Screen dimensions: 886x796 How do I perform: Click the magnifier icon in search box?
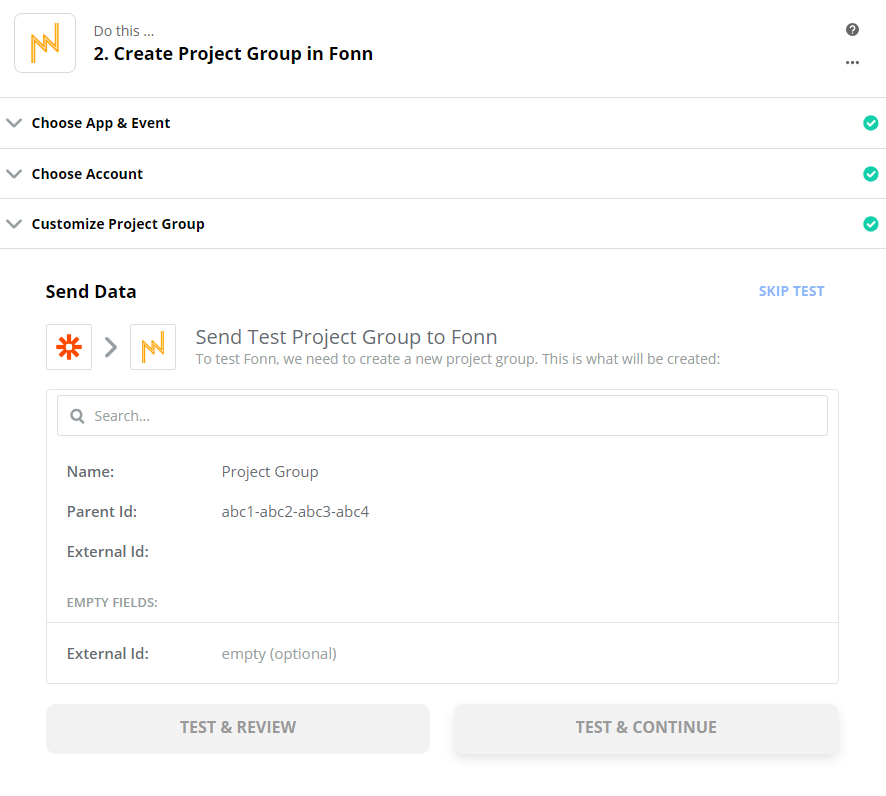77,416
